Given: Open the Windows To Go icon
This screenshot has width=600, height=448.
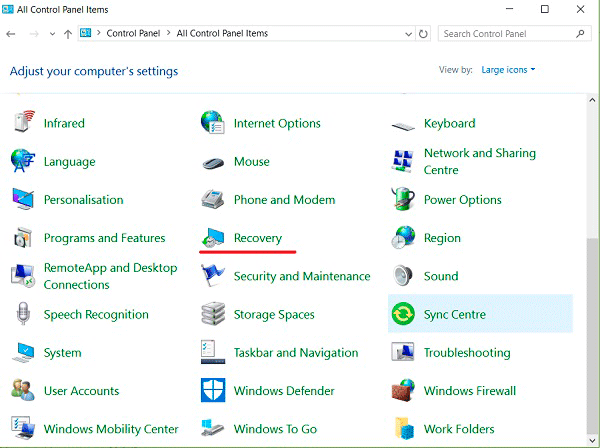Looking at the screenshot, I should (x=213, y=428).
